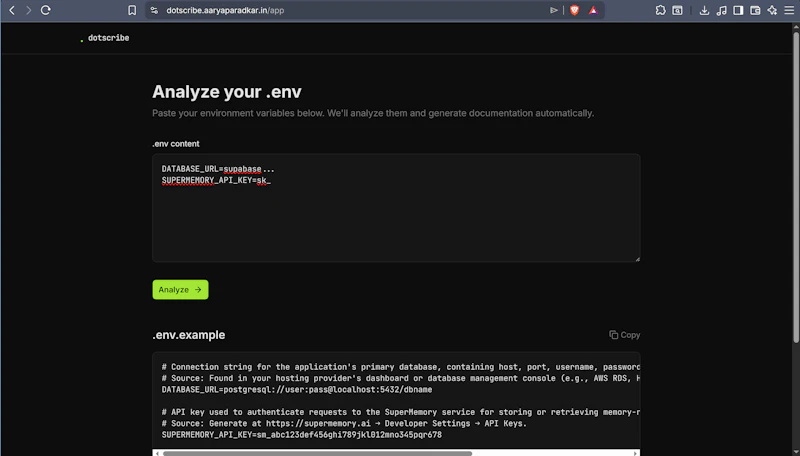800x456 pixels.
Task: Click the copy icon beside Copy
Action: [613, 335]
